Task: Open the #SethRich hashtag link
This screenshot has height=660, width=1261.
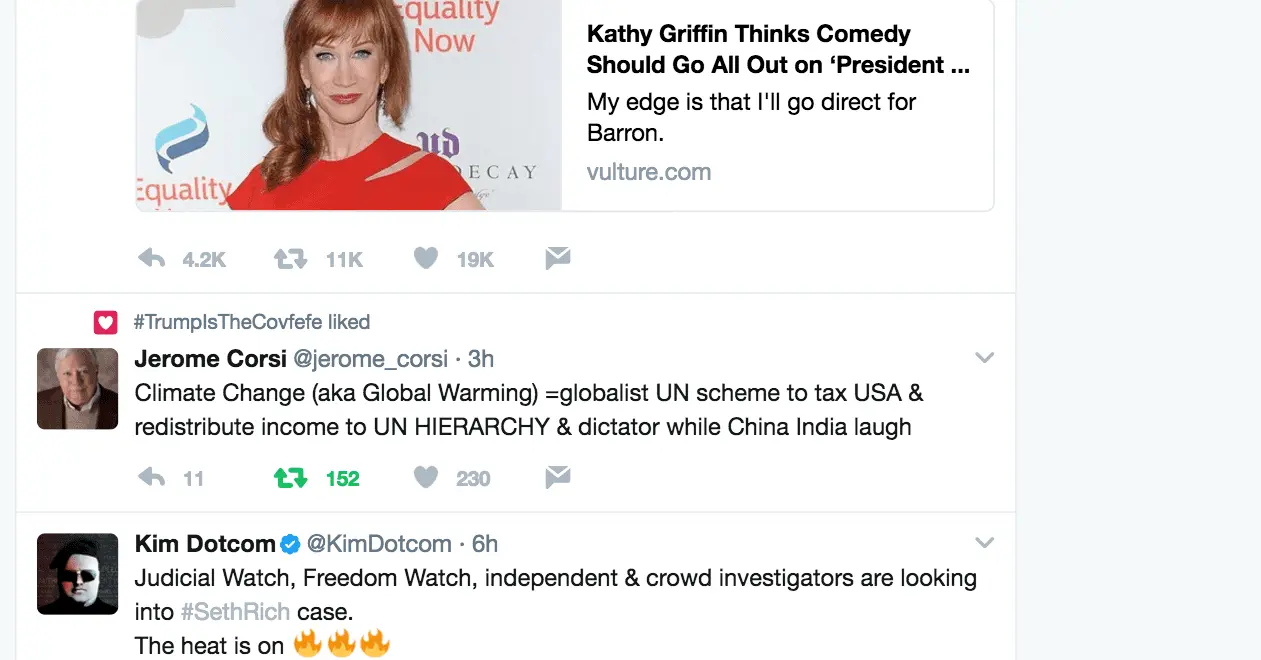Action: [235, 612]
